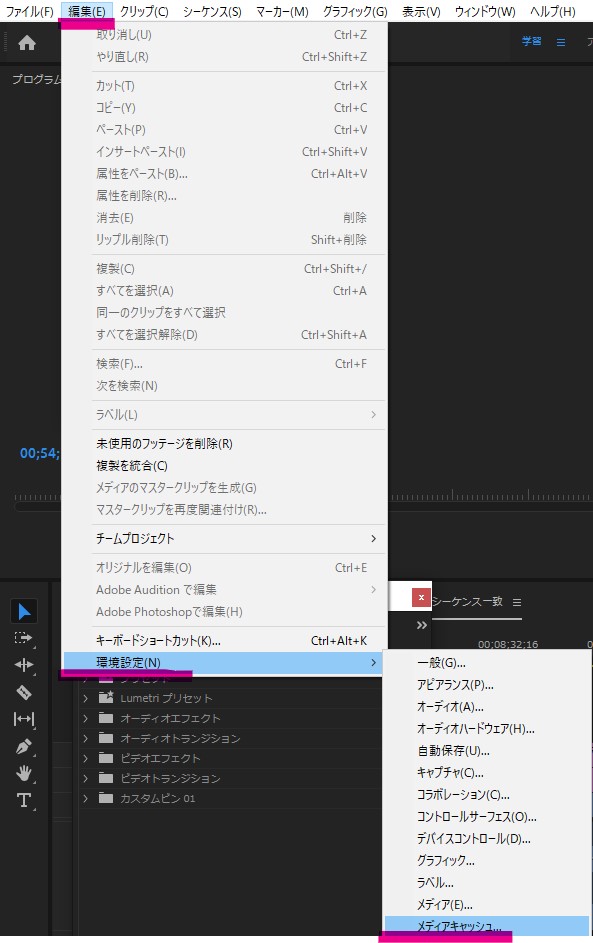This screenshot has height=943, width=593.
Task: Open the ウィンドウ(W) menu
Action: (x=485, y=11)
